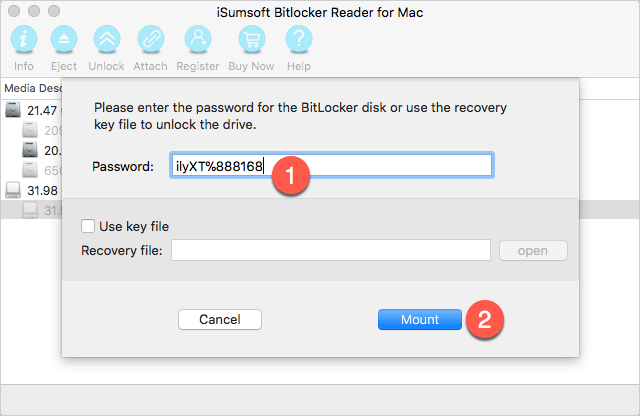Click the Info toolbar icon
Screen dimensions: 640x416
pyautogui.click(x=22, y=41)
